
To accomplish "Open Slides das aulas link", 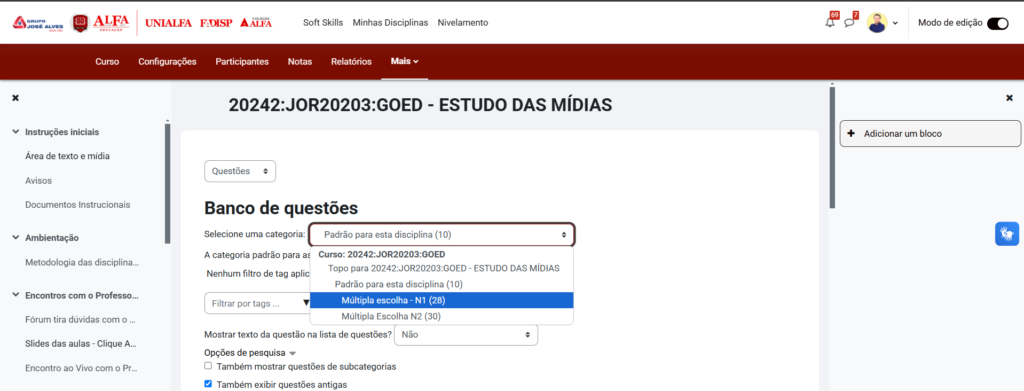I will (x=81, y=343).
